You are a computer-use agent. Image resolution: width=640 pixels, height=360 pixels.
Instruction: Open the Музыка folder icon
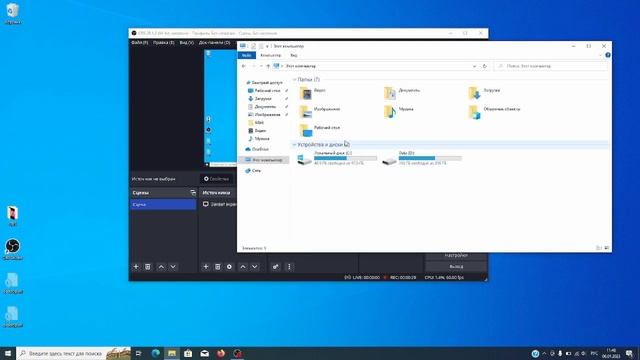click(390, 112)
